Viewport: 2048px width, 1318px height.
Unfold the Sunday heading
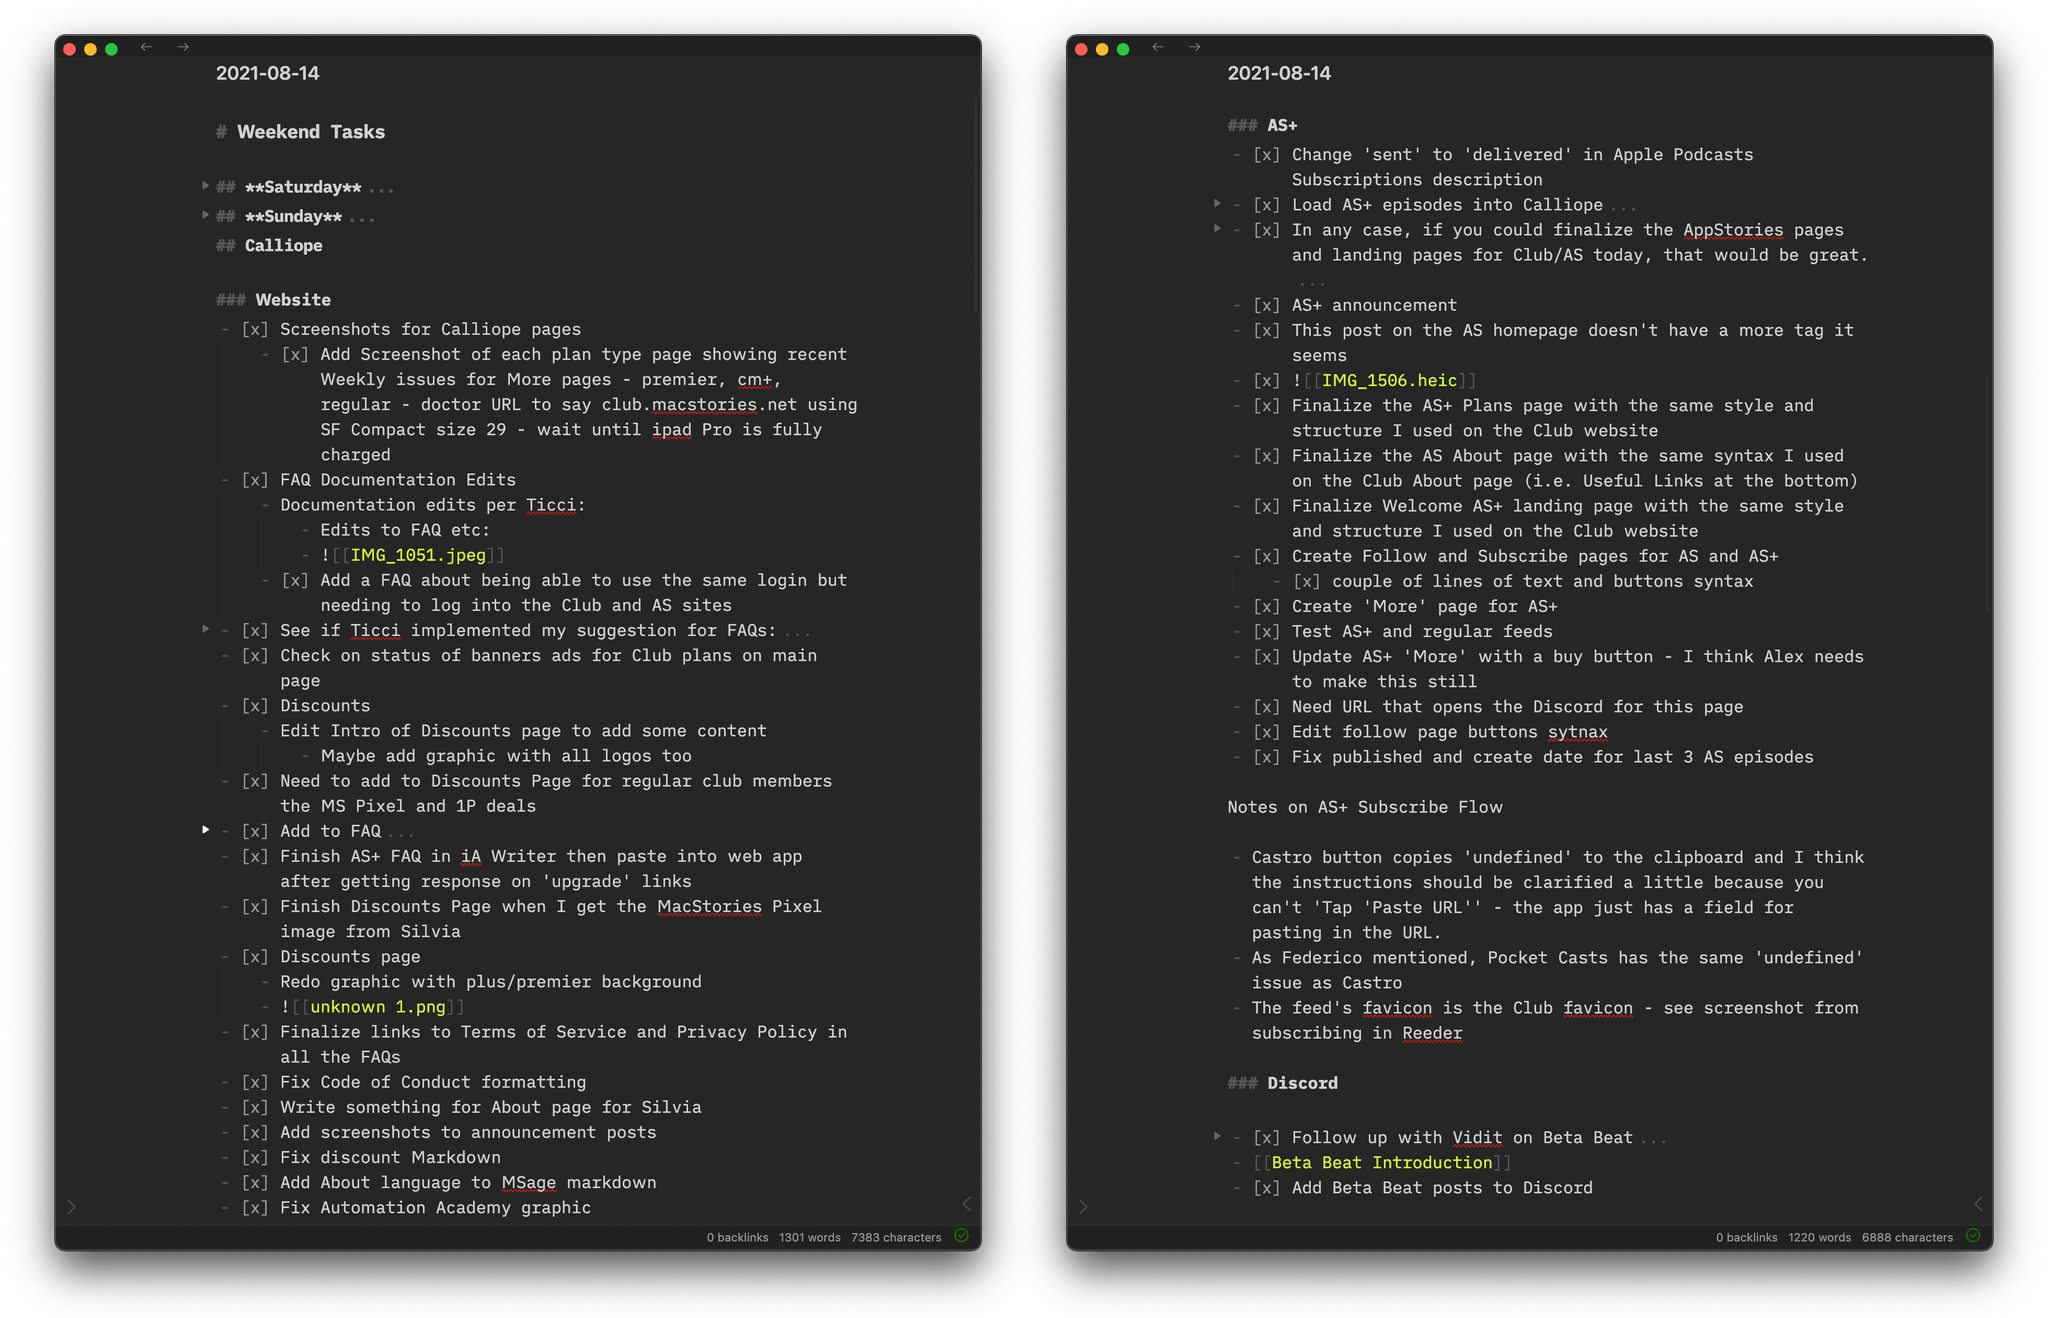pyautogui.click(x=205, y=215)
